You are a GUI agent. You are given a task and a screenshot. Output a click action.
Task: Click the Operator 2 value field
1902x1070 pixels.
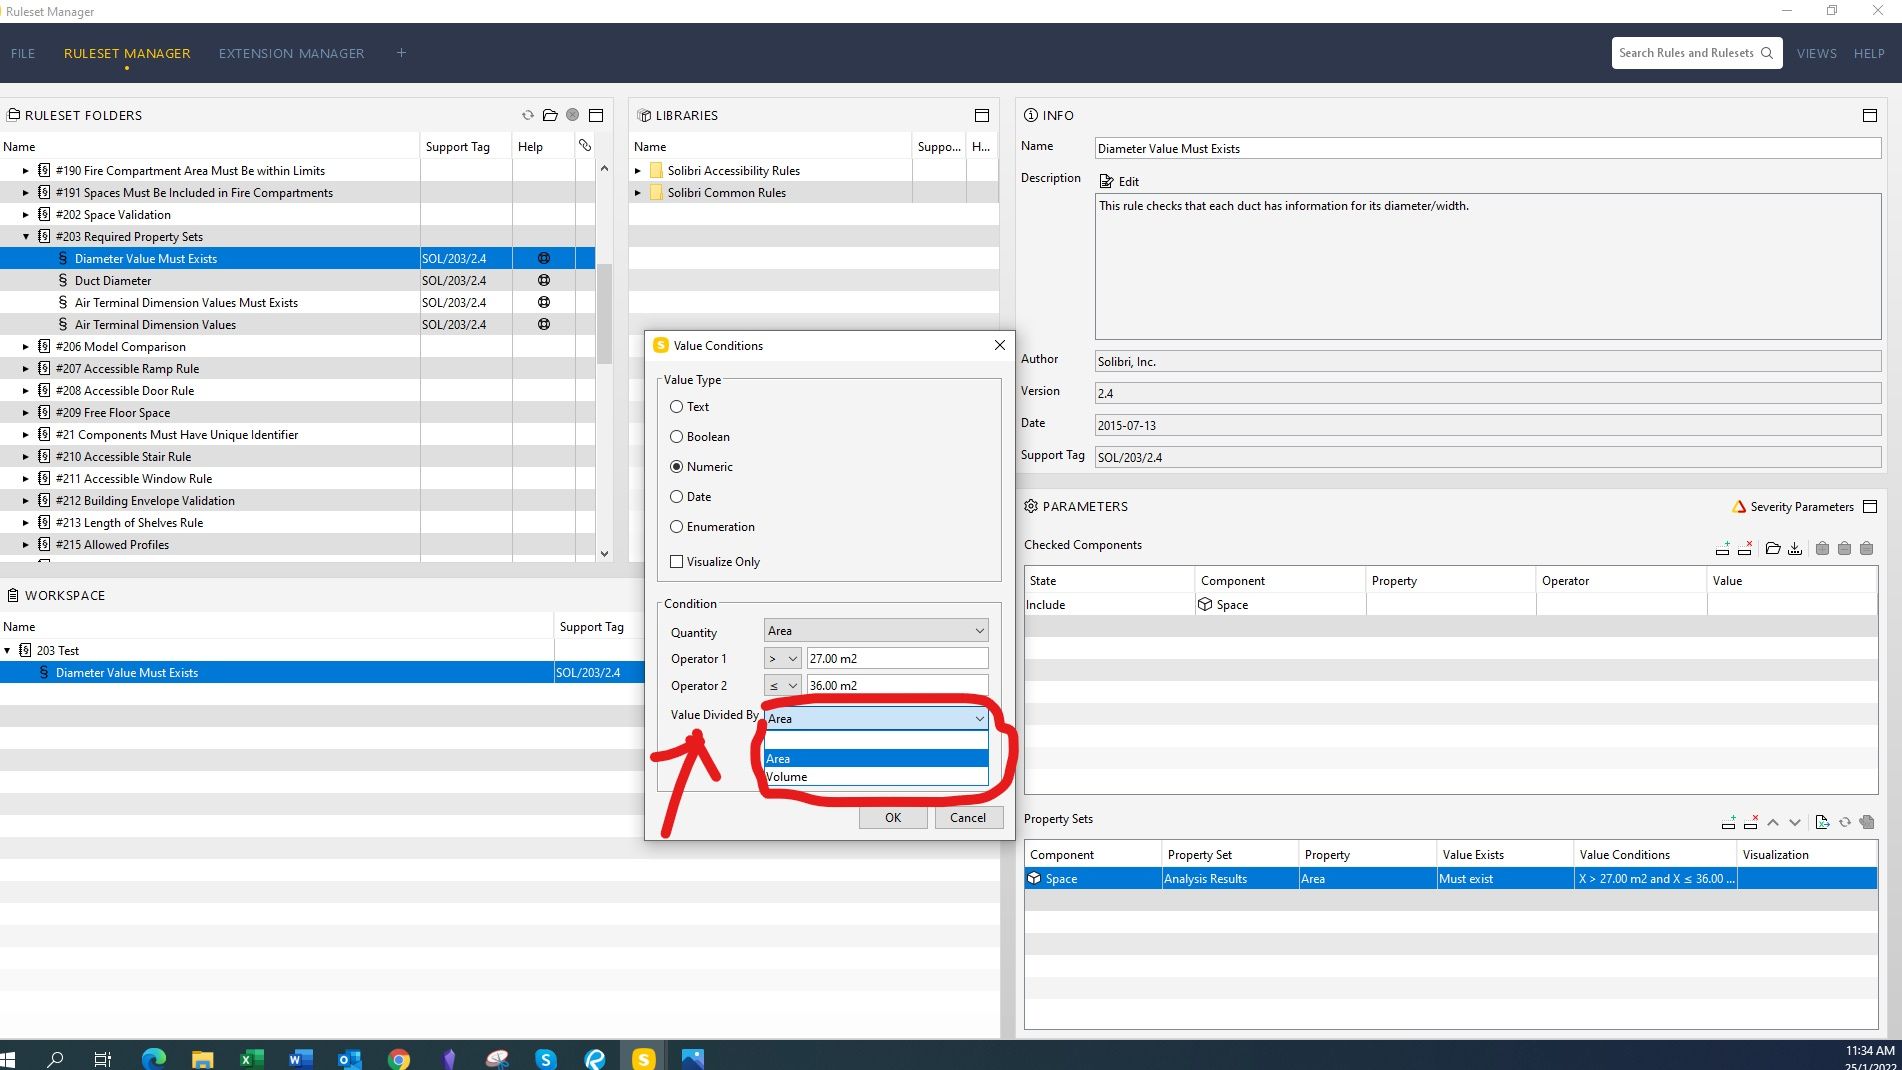pos(897,686)
